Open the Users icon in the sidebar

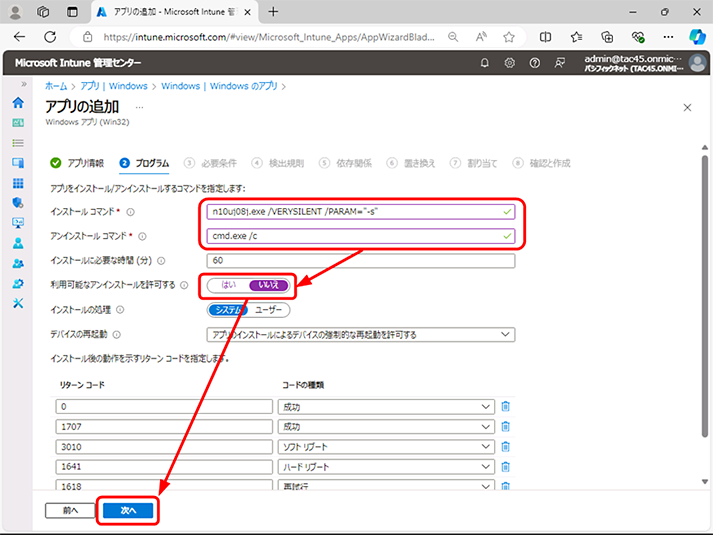18,243
